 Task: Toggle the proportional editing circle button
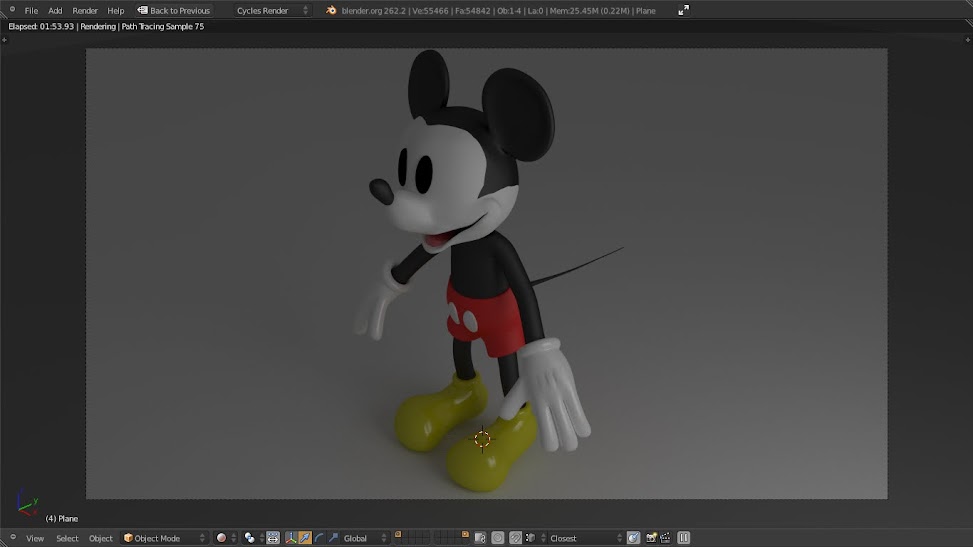497,538
